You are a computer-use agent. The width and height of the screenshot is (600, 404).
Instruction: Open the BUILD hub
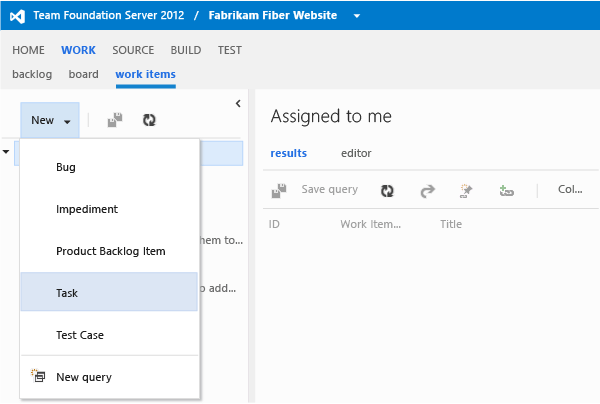point(186,50)
